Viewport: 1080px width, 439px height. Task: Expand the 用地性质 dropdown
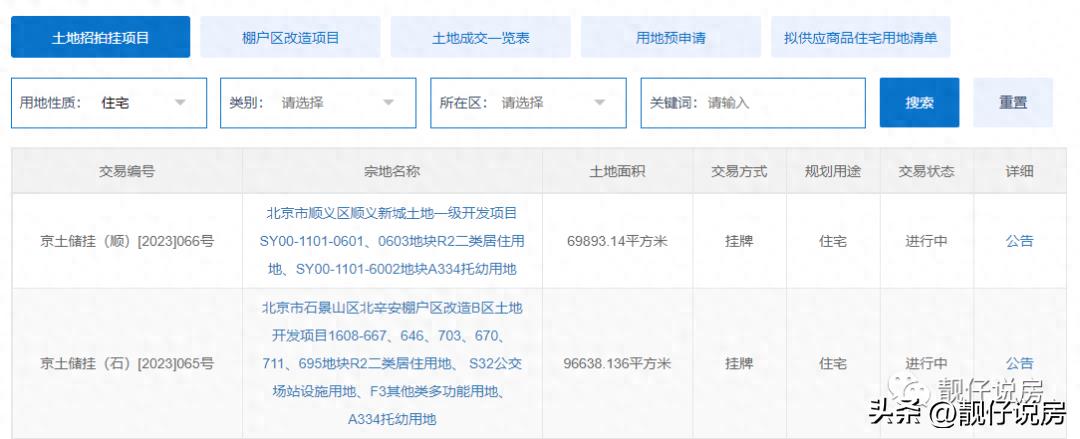[108, 103]
